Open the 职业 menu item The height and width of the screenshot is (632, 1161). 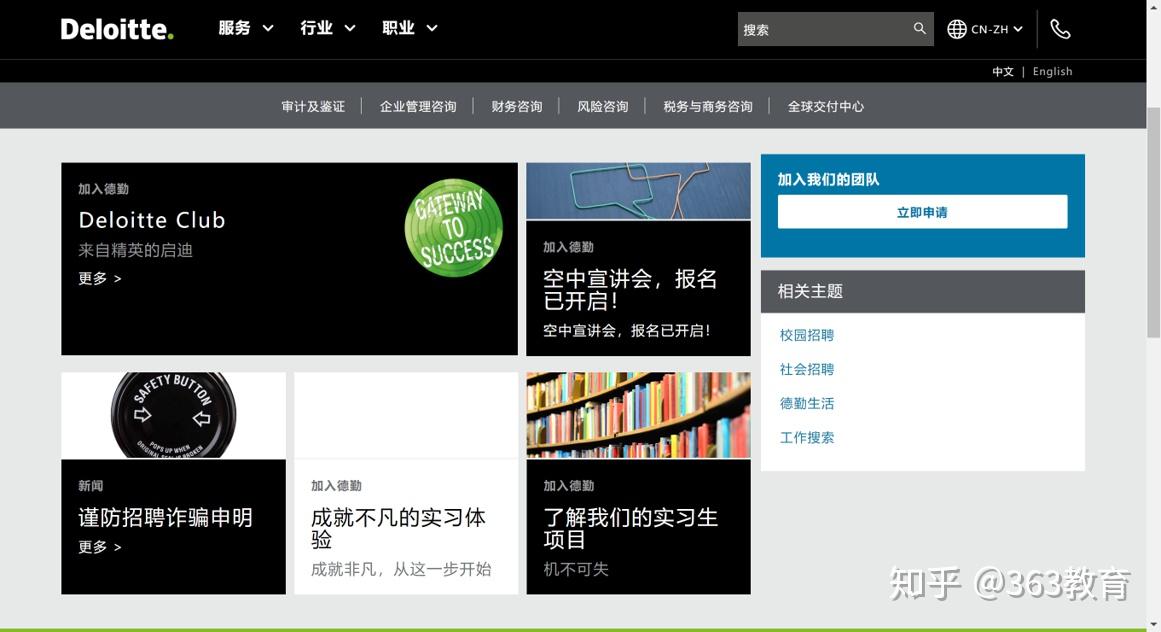398,28
